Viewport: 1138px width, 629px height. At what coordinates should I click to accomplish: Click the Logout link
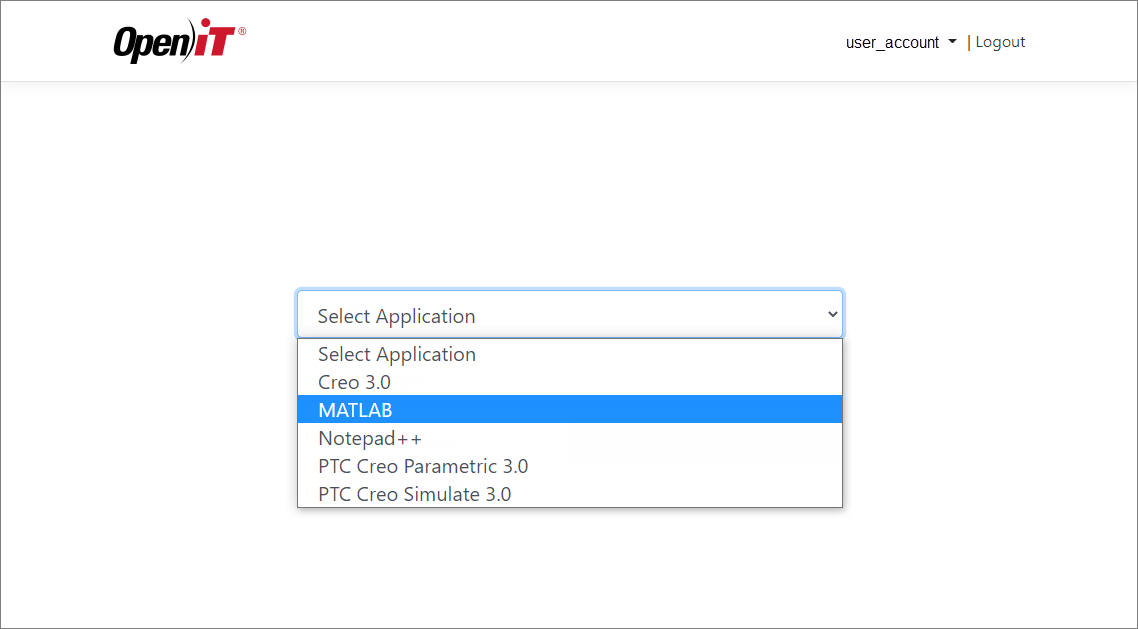[x=999, y=41]
